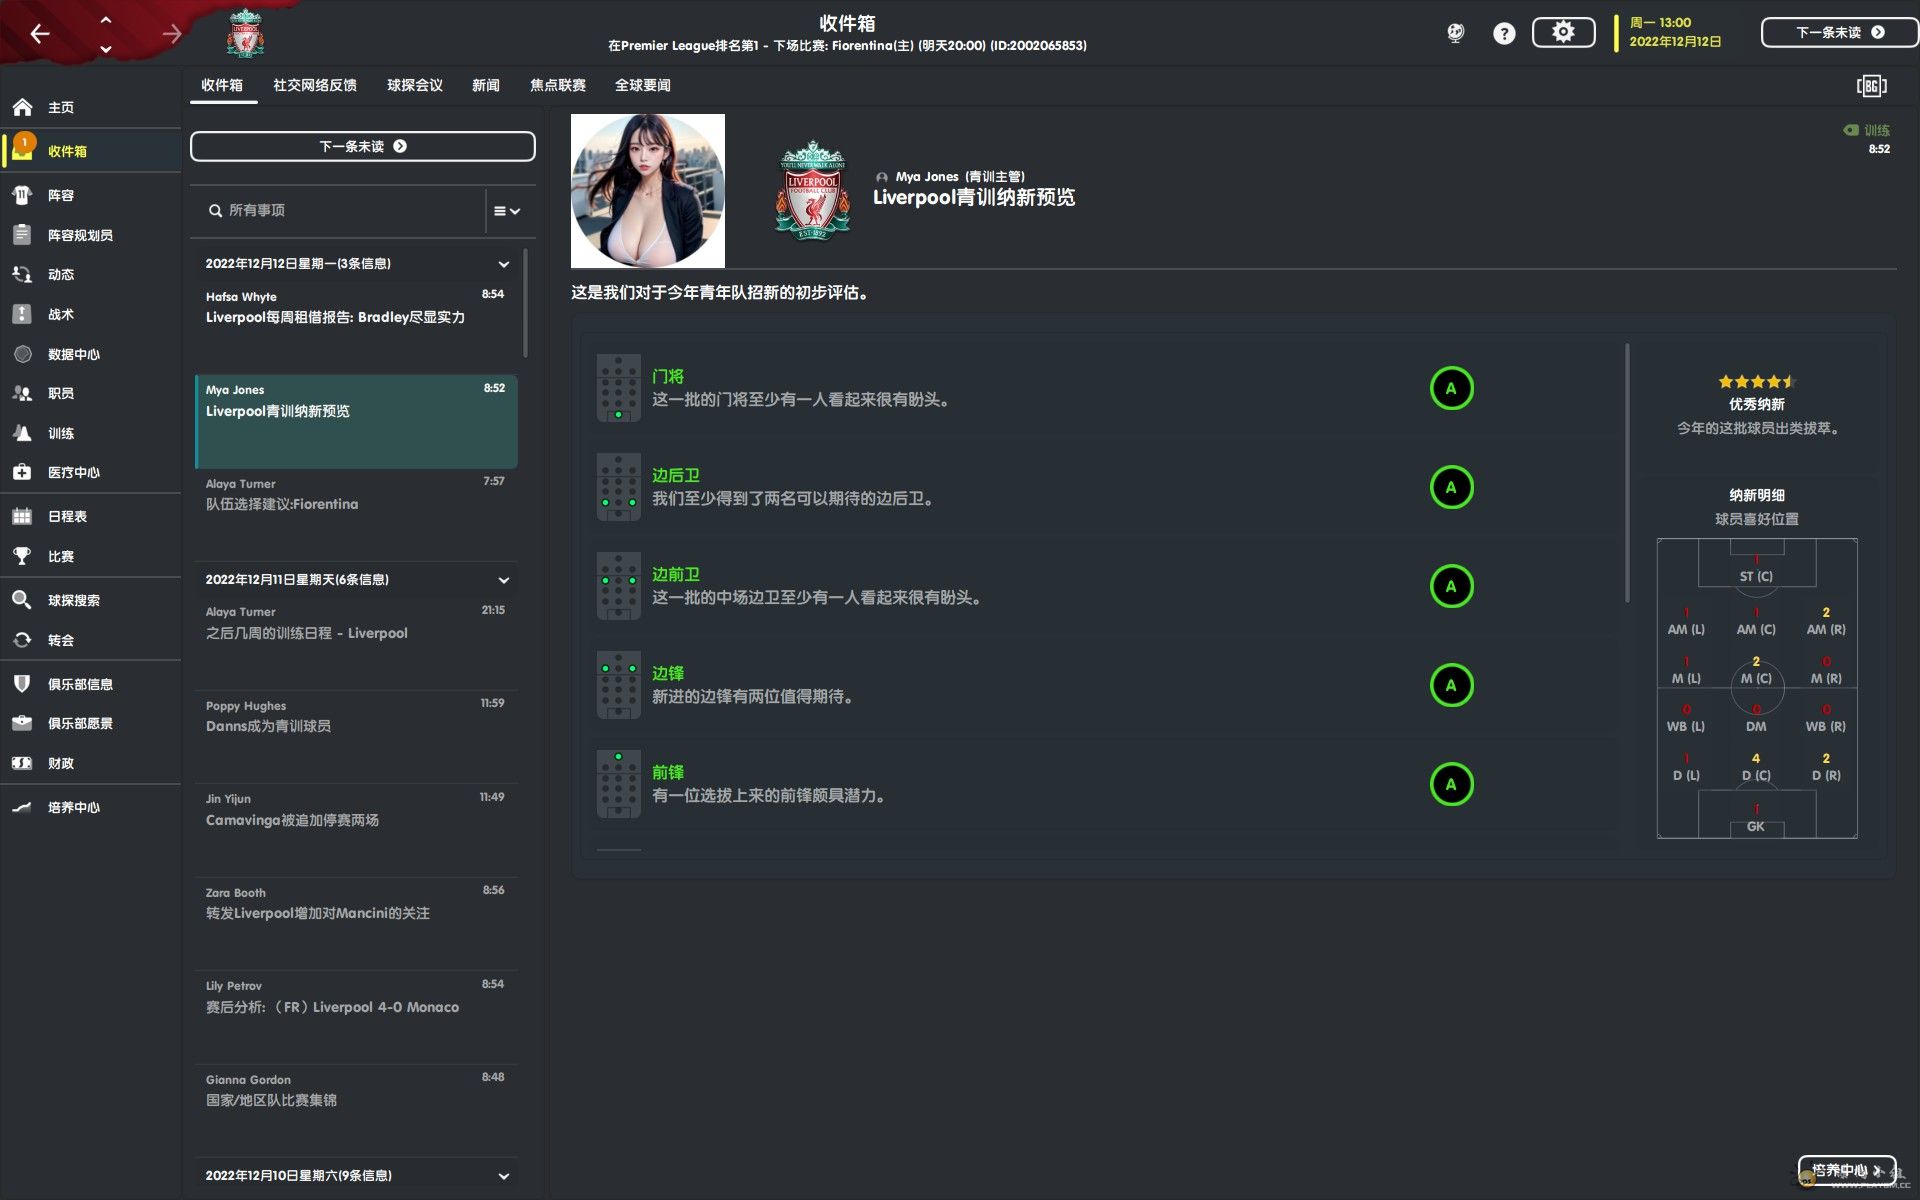Click Mya Jones (青训主管) sender name
This screenshot has width=1920, height=1200.
960,176
